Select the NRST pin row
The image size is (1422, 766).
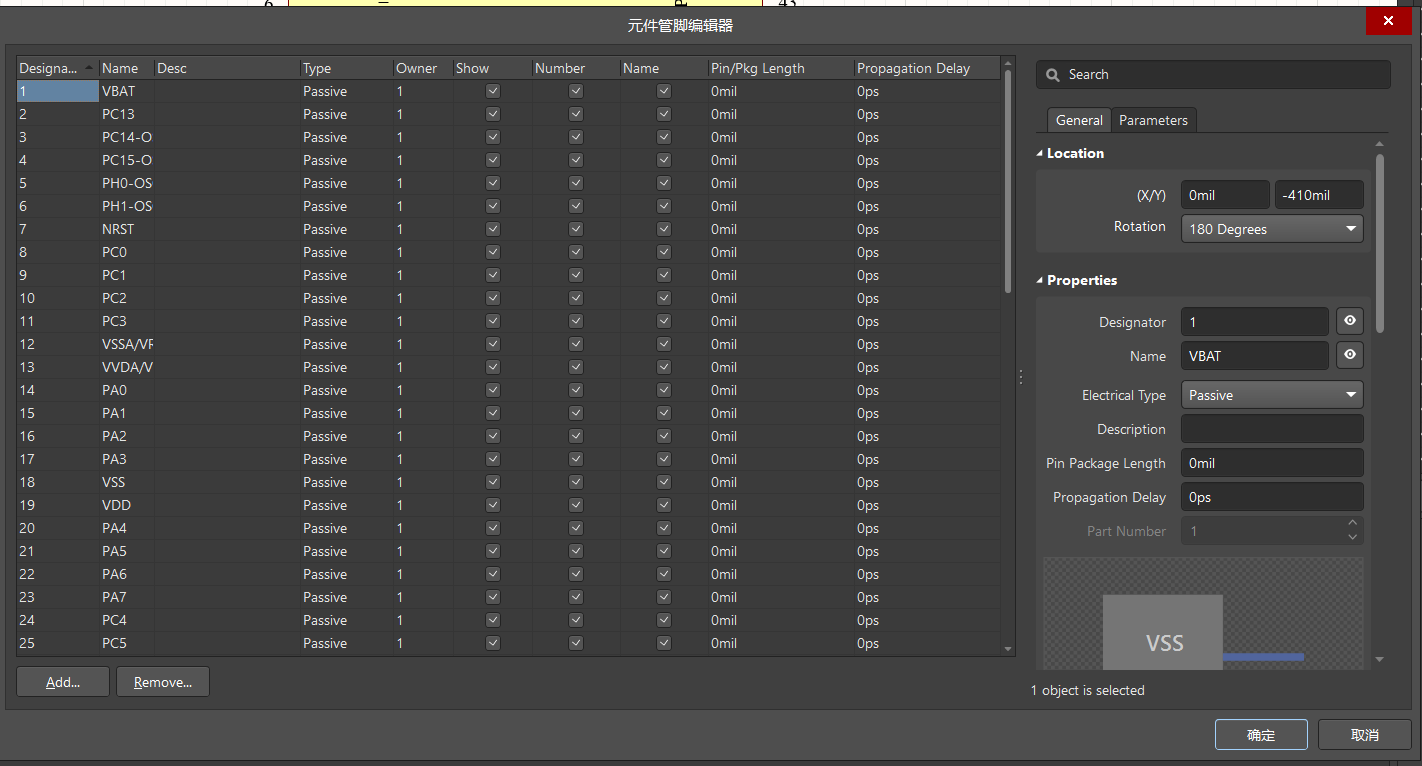(509, 229)
